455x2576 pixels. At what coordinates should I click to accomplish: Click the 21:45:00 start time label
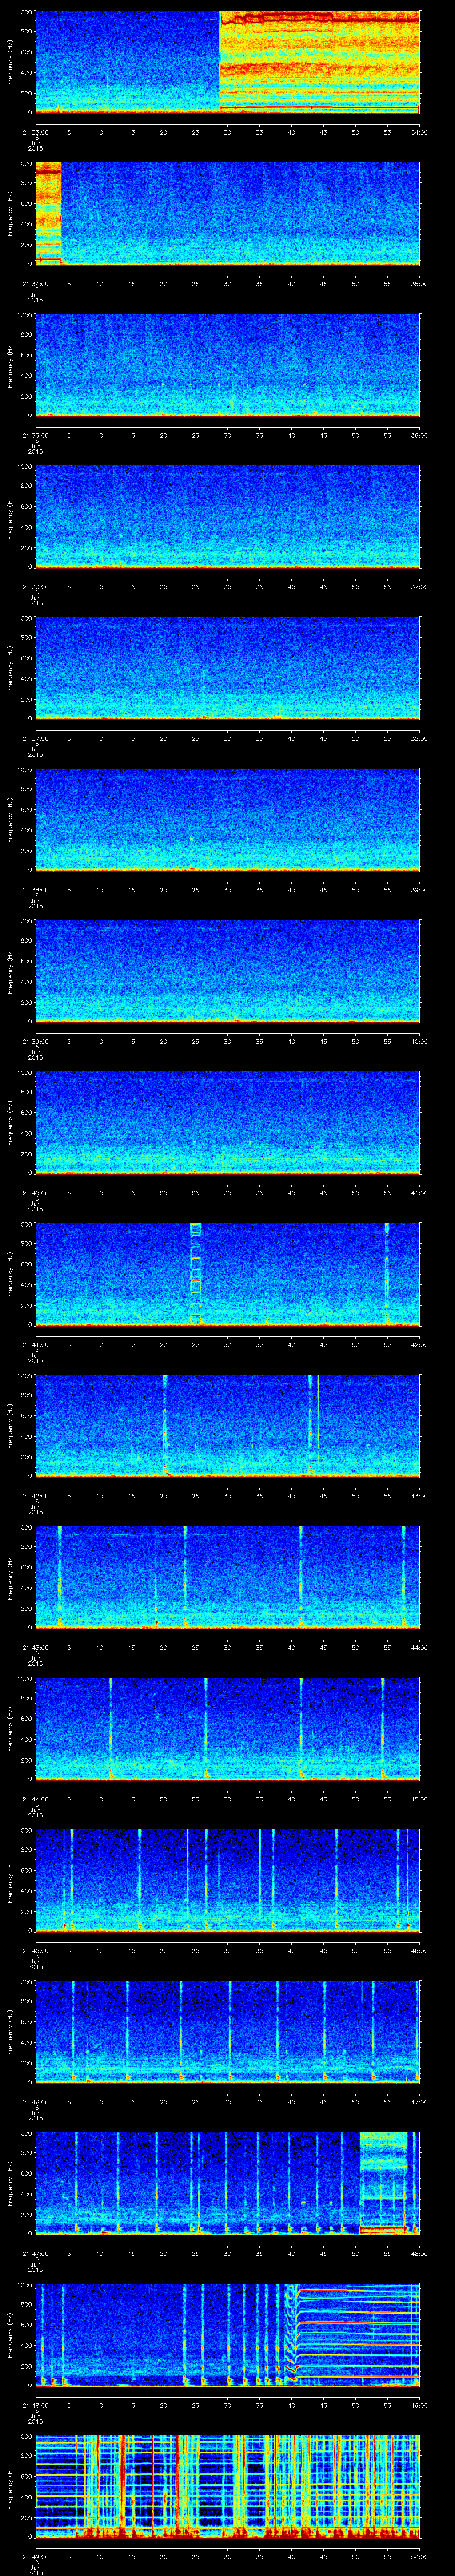(35, 1950)
